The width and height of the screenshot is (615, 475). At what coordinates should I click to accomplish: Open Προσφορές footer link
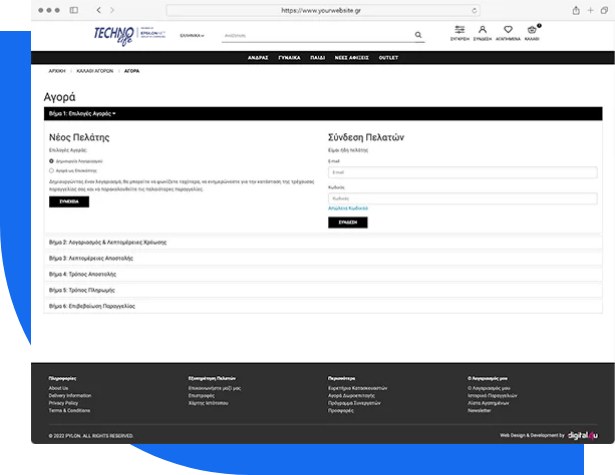340,410
